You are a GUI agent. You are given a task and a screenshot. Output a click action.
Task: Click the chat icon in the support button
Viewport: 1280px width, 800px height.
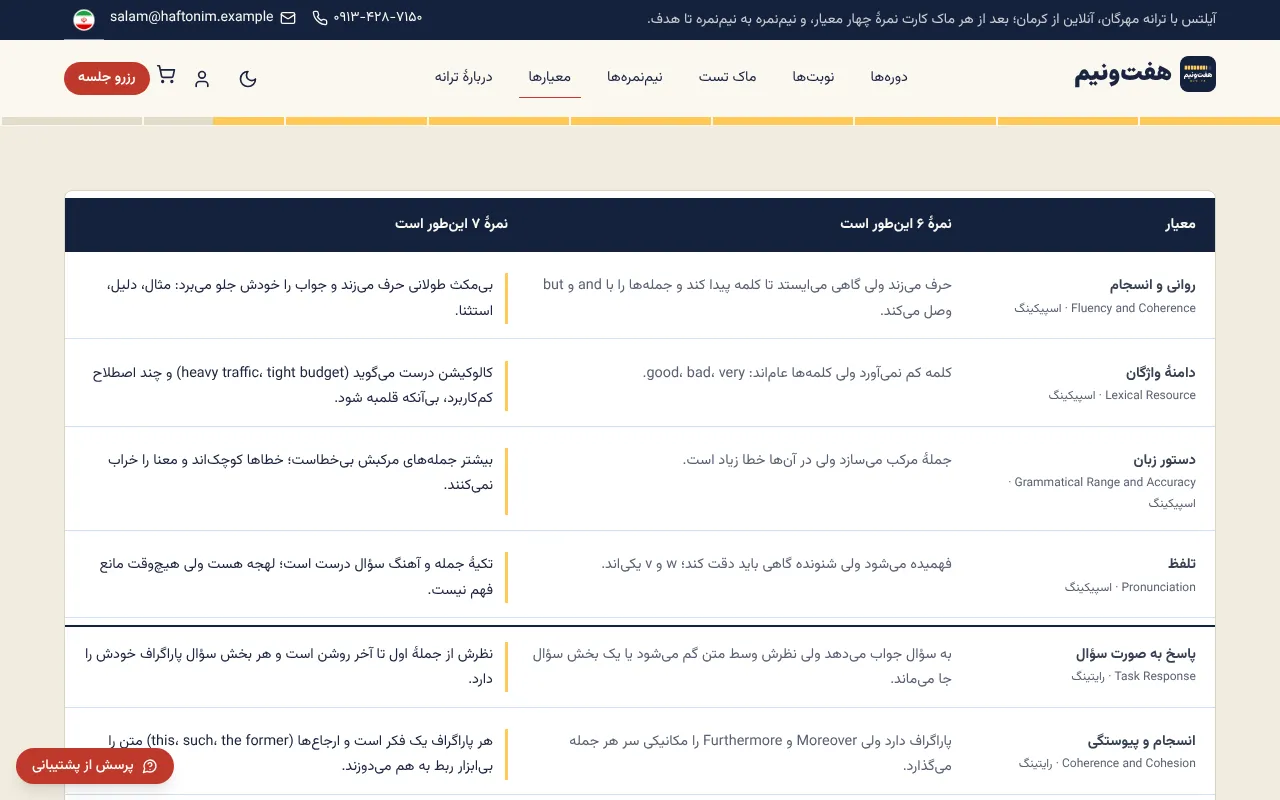(x=150, y=767)
